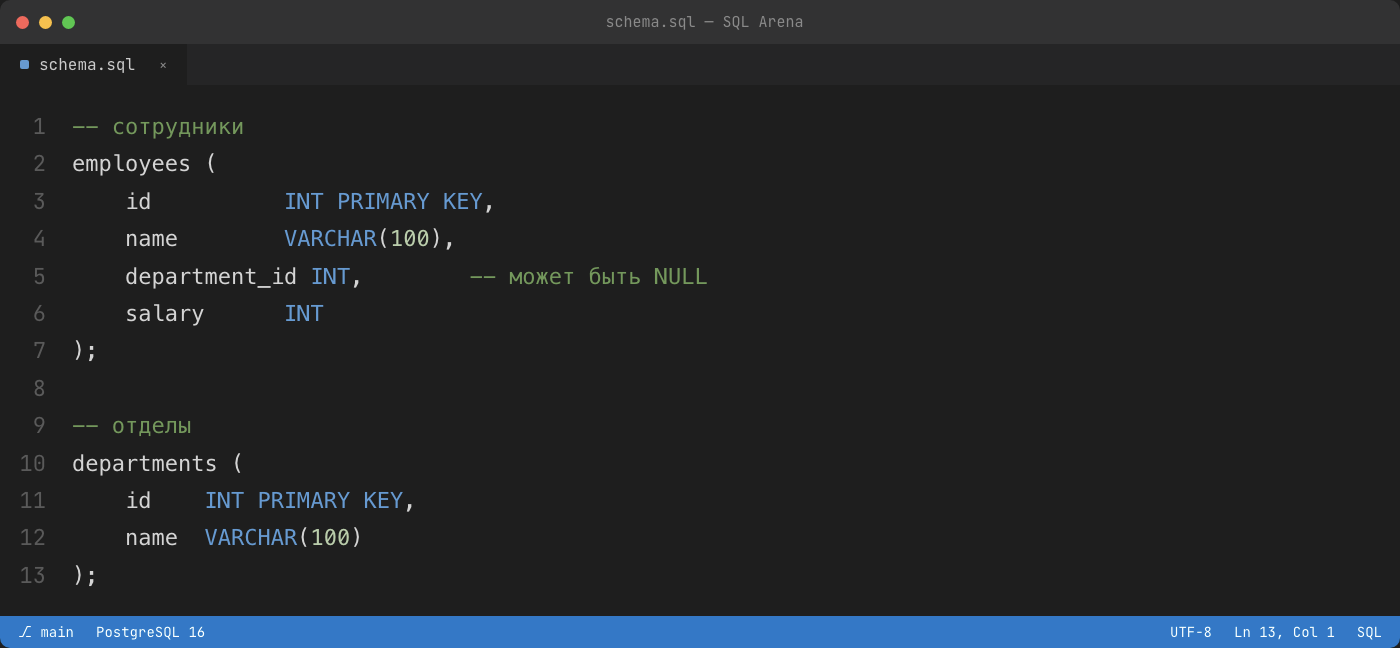
Task: Click 'id' on line 11
Action: coord(138,501)
